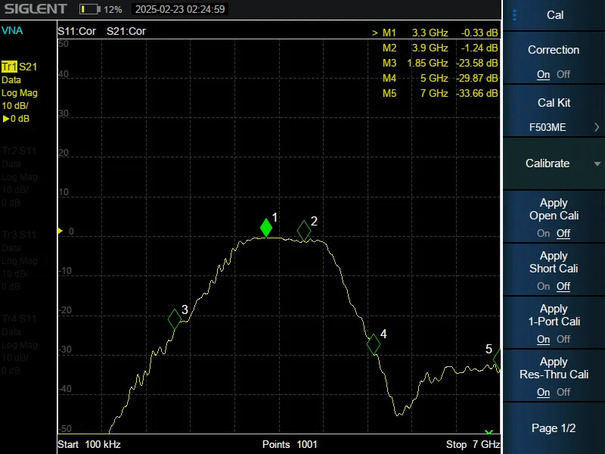Click the 12% battery percentage
605x454 pixels.
coord(113,10)
